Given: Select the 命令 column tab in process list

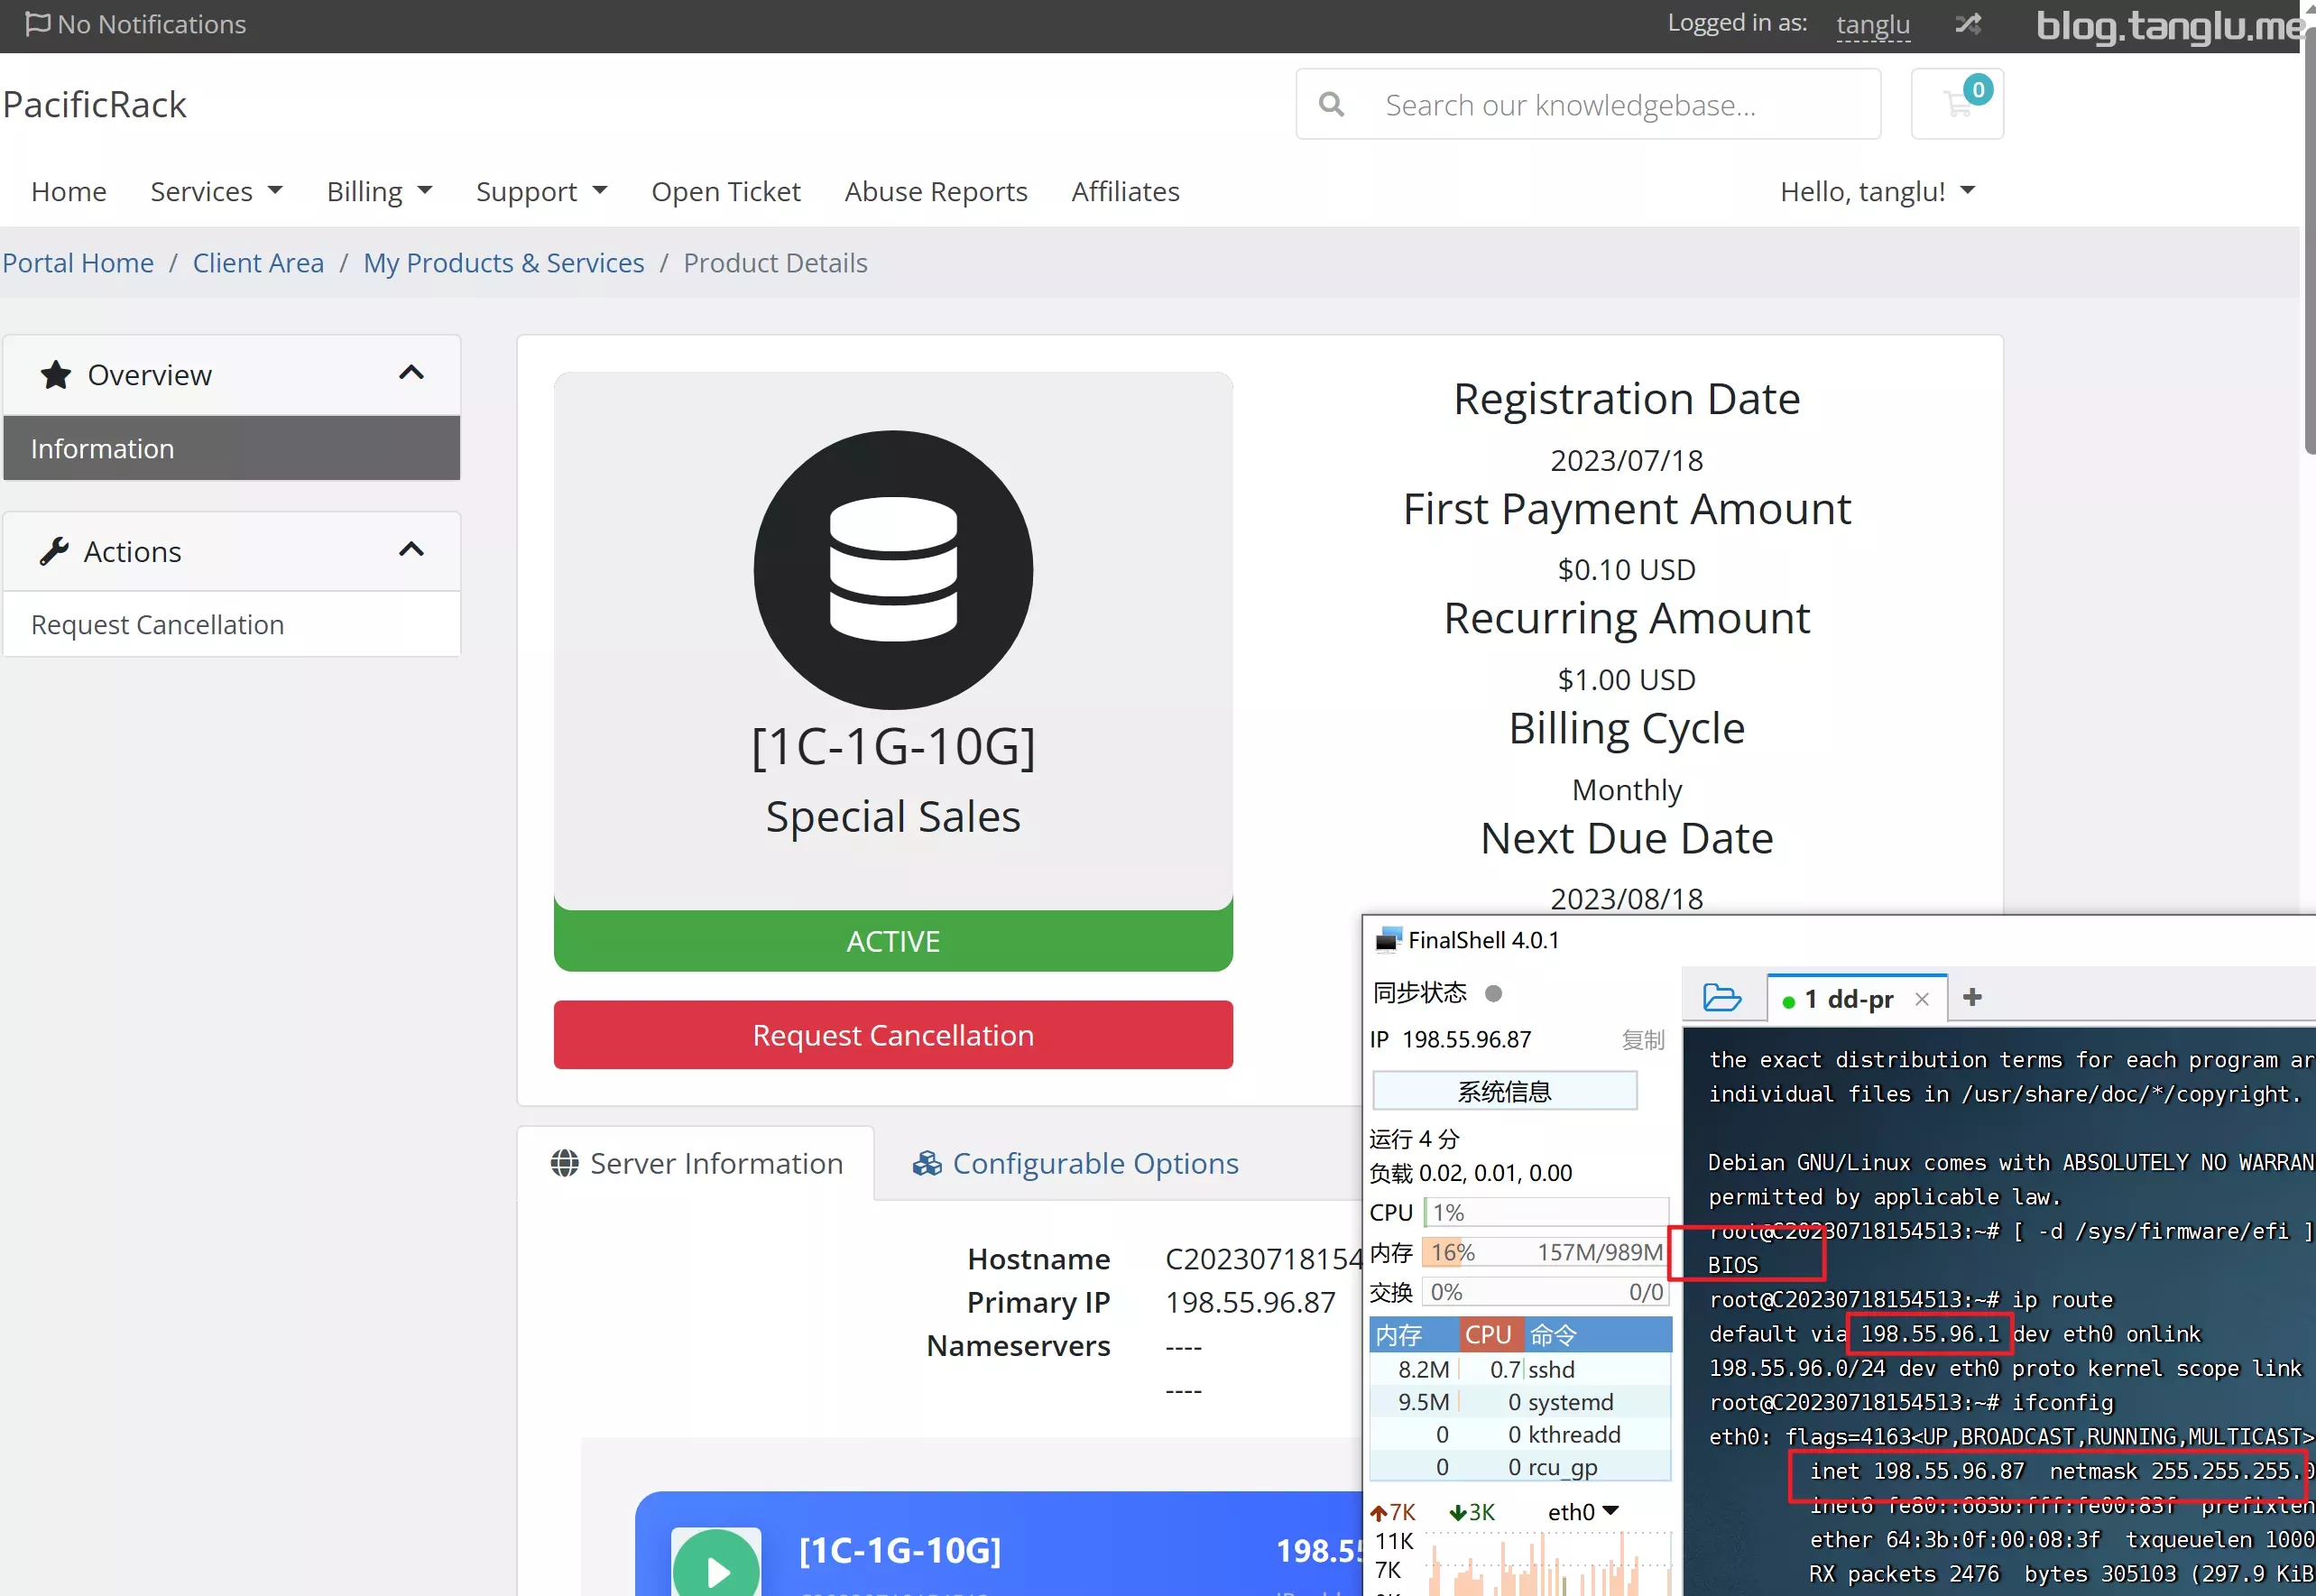Looking at the screenshot, I should [1596, 1334].
